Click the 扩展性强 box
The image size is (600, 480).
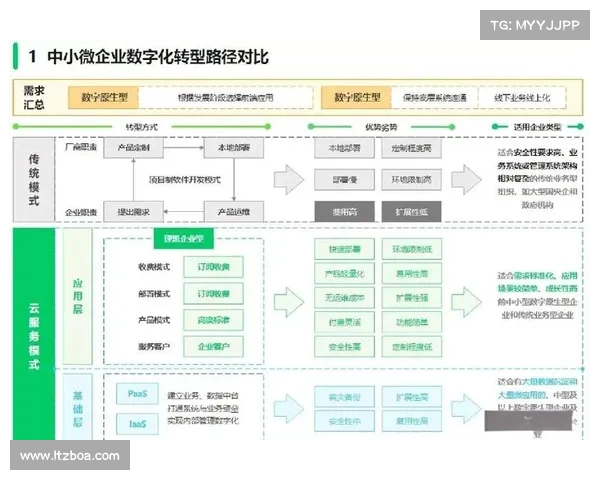coord(412,297)
